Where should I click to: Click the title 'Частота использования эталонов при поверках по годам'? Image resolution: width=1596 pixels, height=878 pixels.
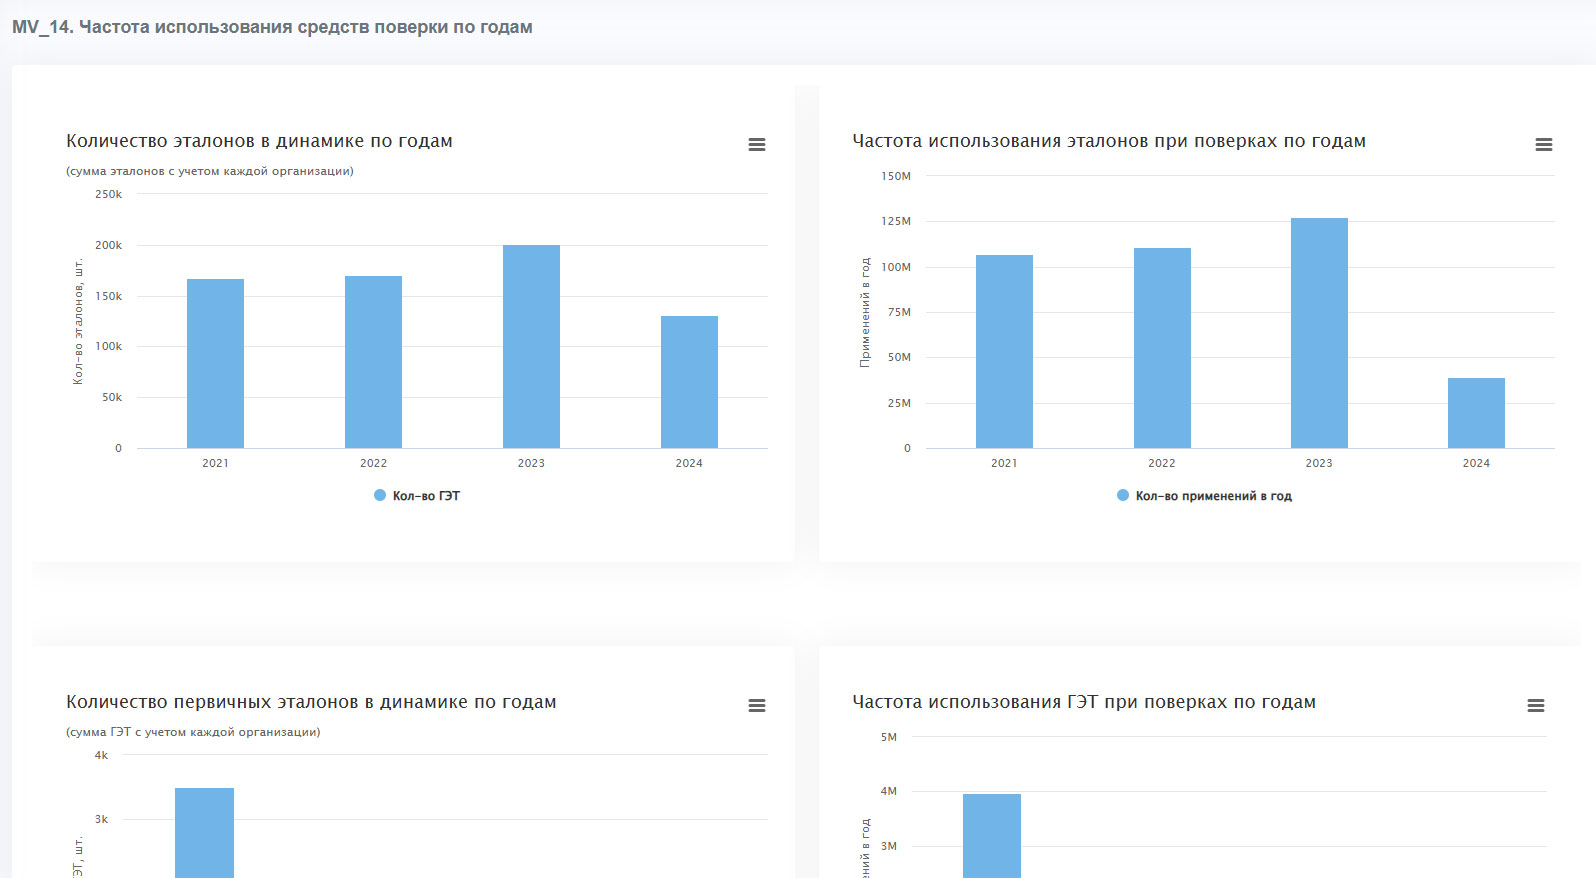(1109, 141)
